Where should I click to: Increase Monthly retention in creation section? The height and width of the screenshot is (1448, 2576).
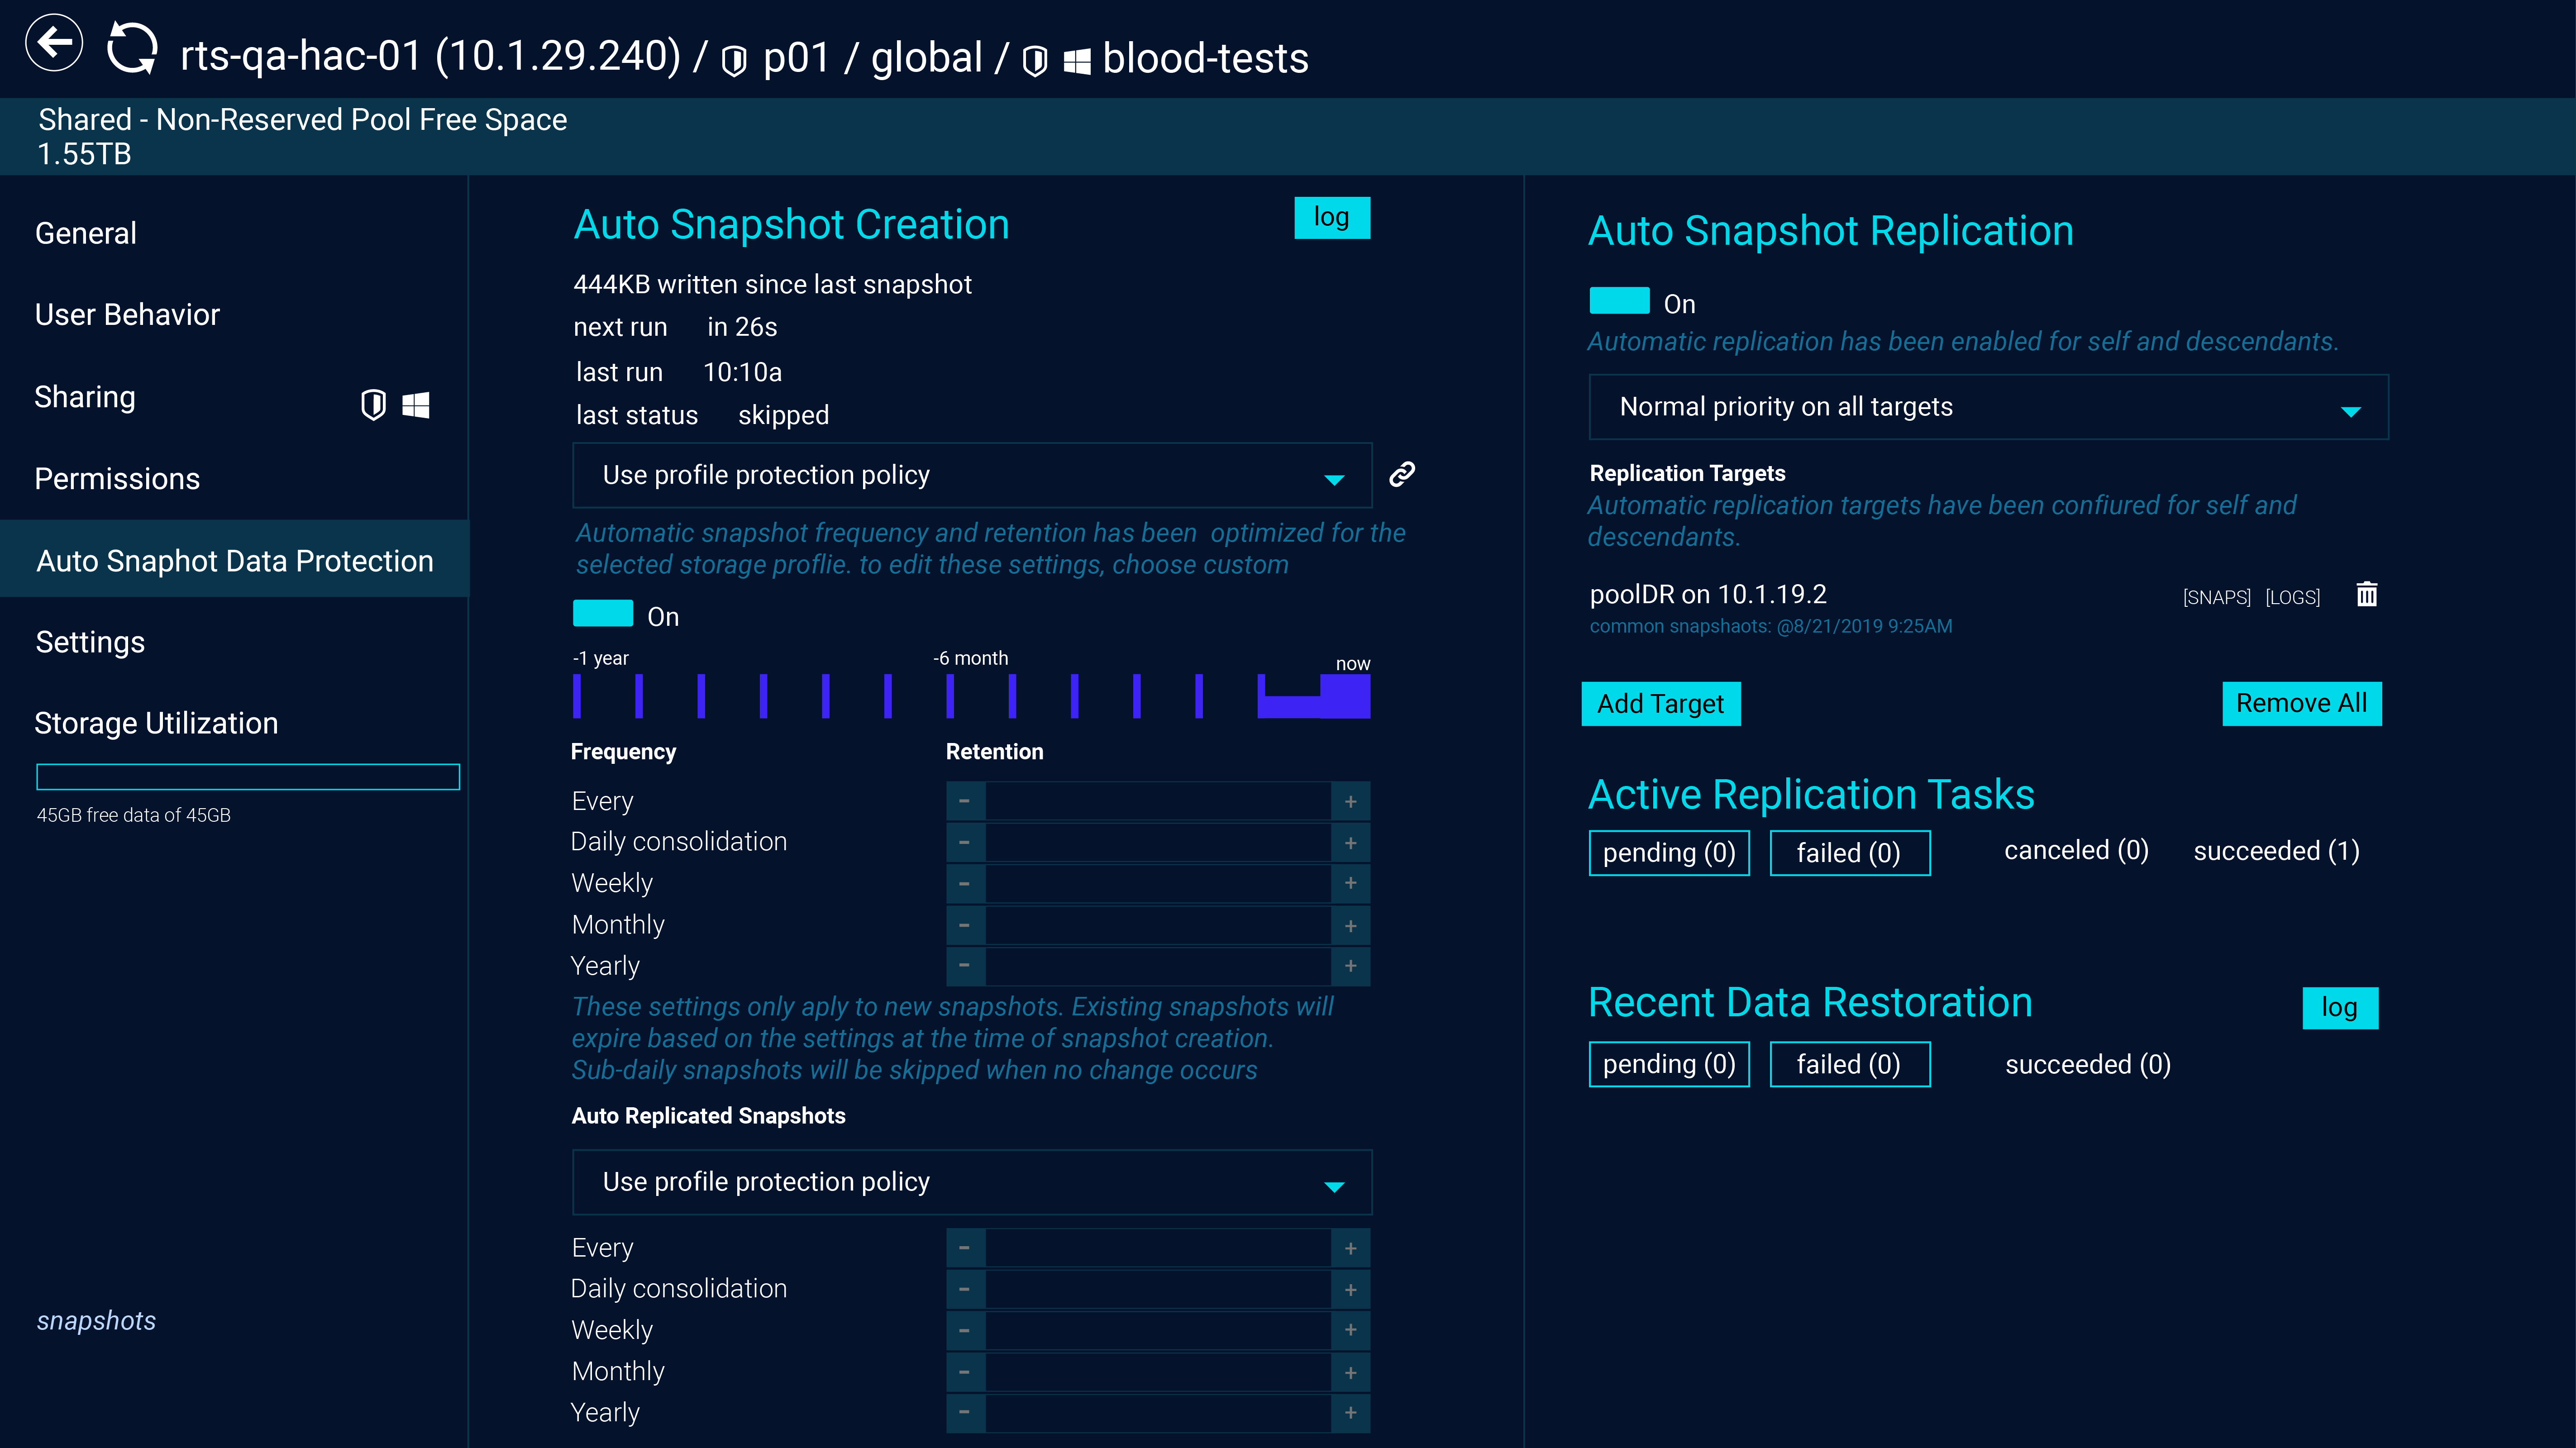point(1350,925)
